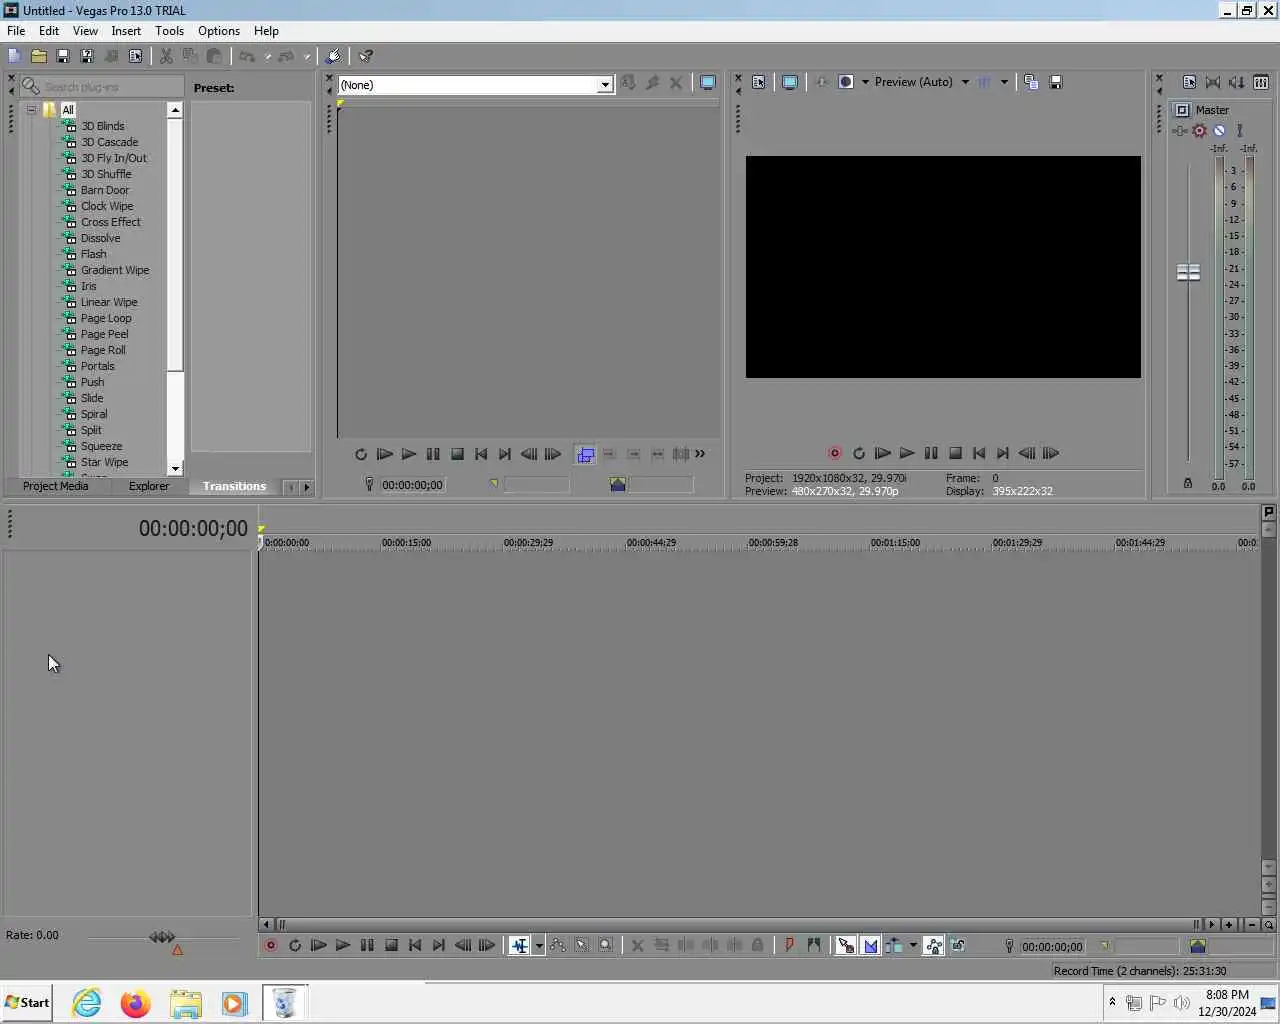Click the Downmix Output icon

1213,82
